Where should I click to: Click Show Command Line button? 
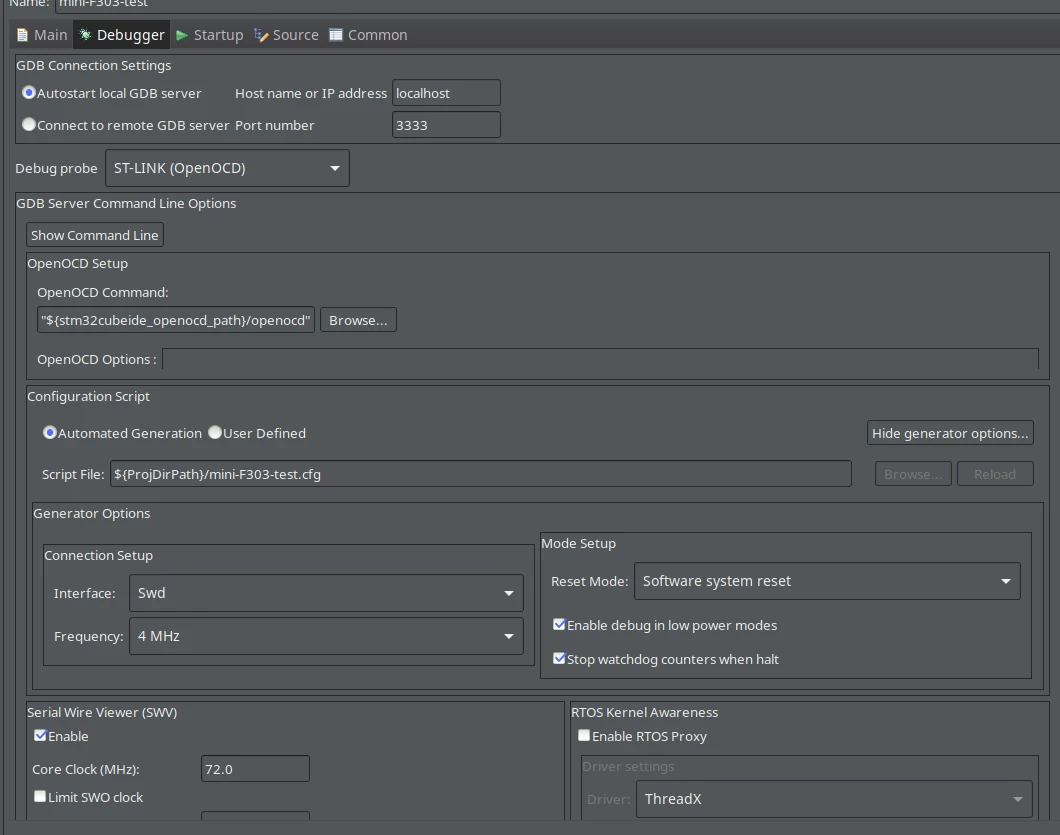[95, 235]
